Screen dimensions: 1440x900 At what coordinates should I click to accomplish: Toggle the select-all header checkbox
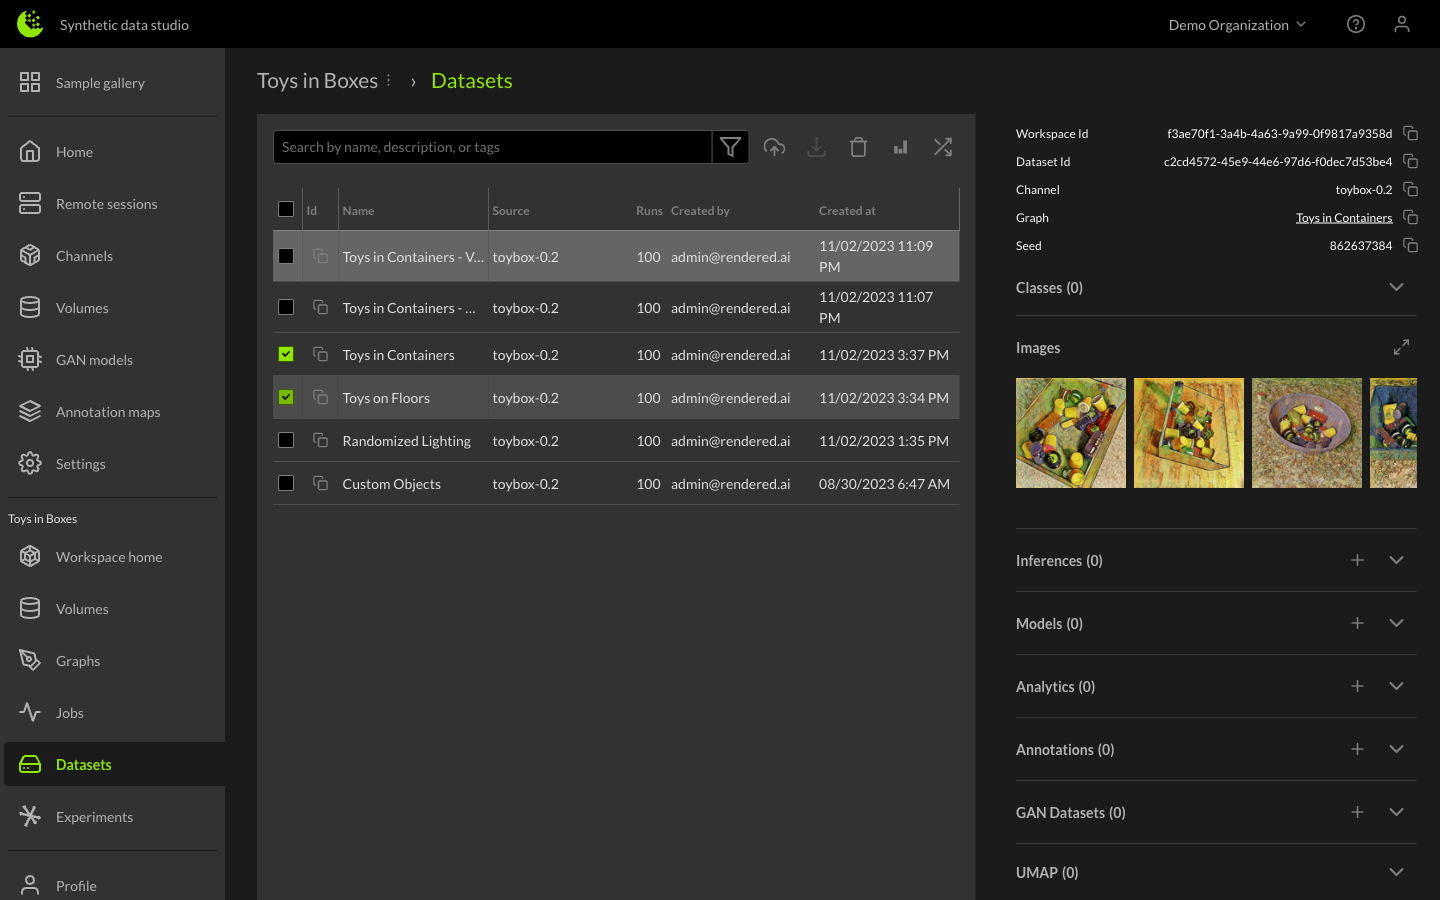pos(286,209)
